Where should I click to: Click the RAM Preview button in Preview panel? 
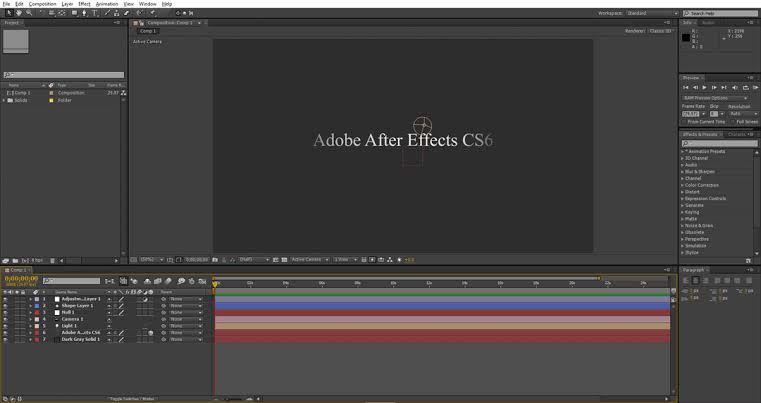click(756, 87)
